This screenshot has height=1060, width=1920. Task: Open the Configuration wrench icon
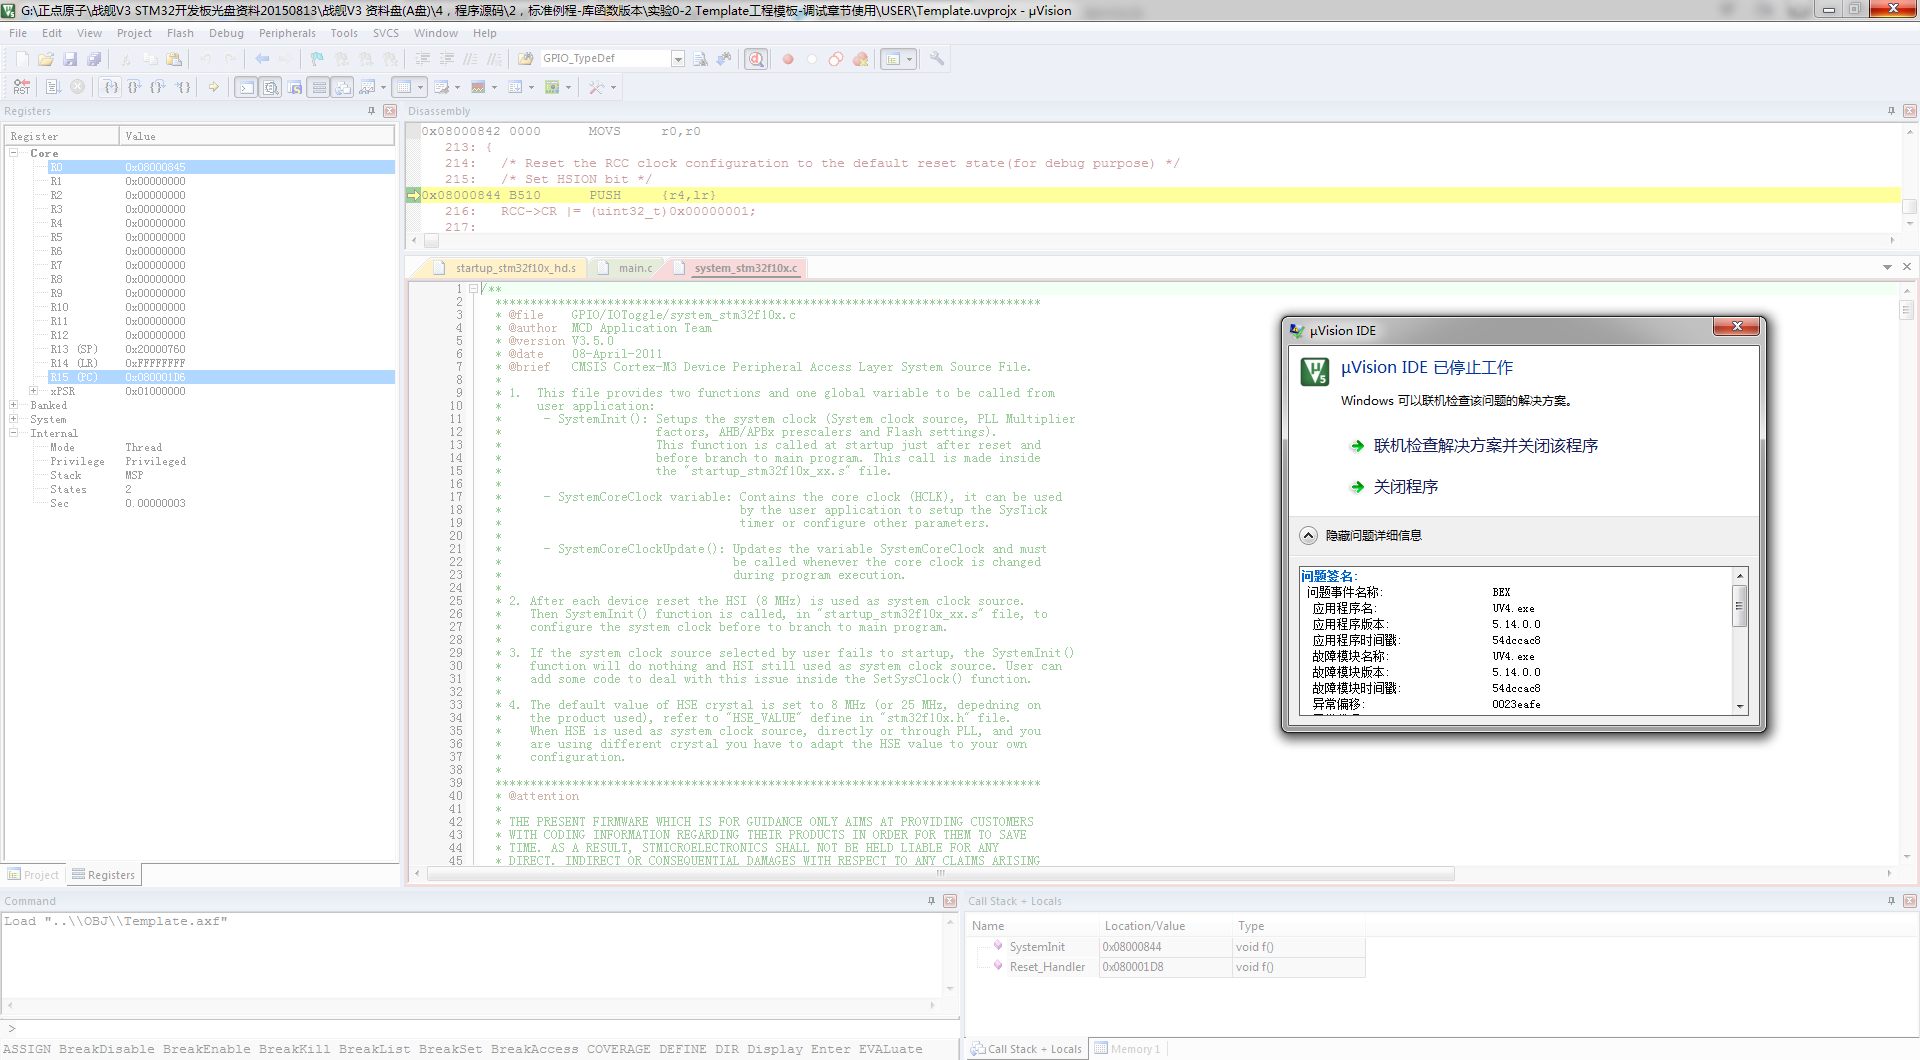coord(937,59)
